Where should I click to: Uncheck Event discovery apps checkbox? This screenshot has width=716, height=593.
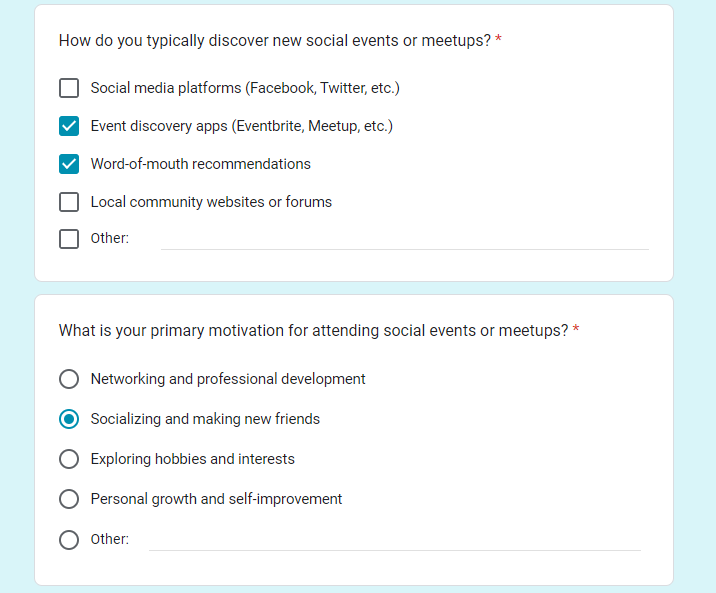pyautogui.click(x=69, y=126)
